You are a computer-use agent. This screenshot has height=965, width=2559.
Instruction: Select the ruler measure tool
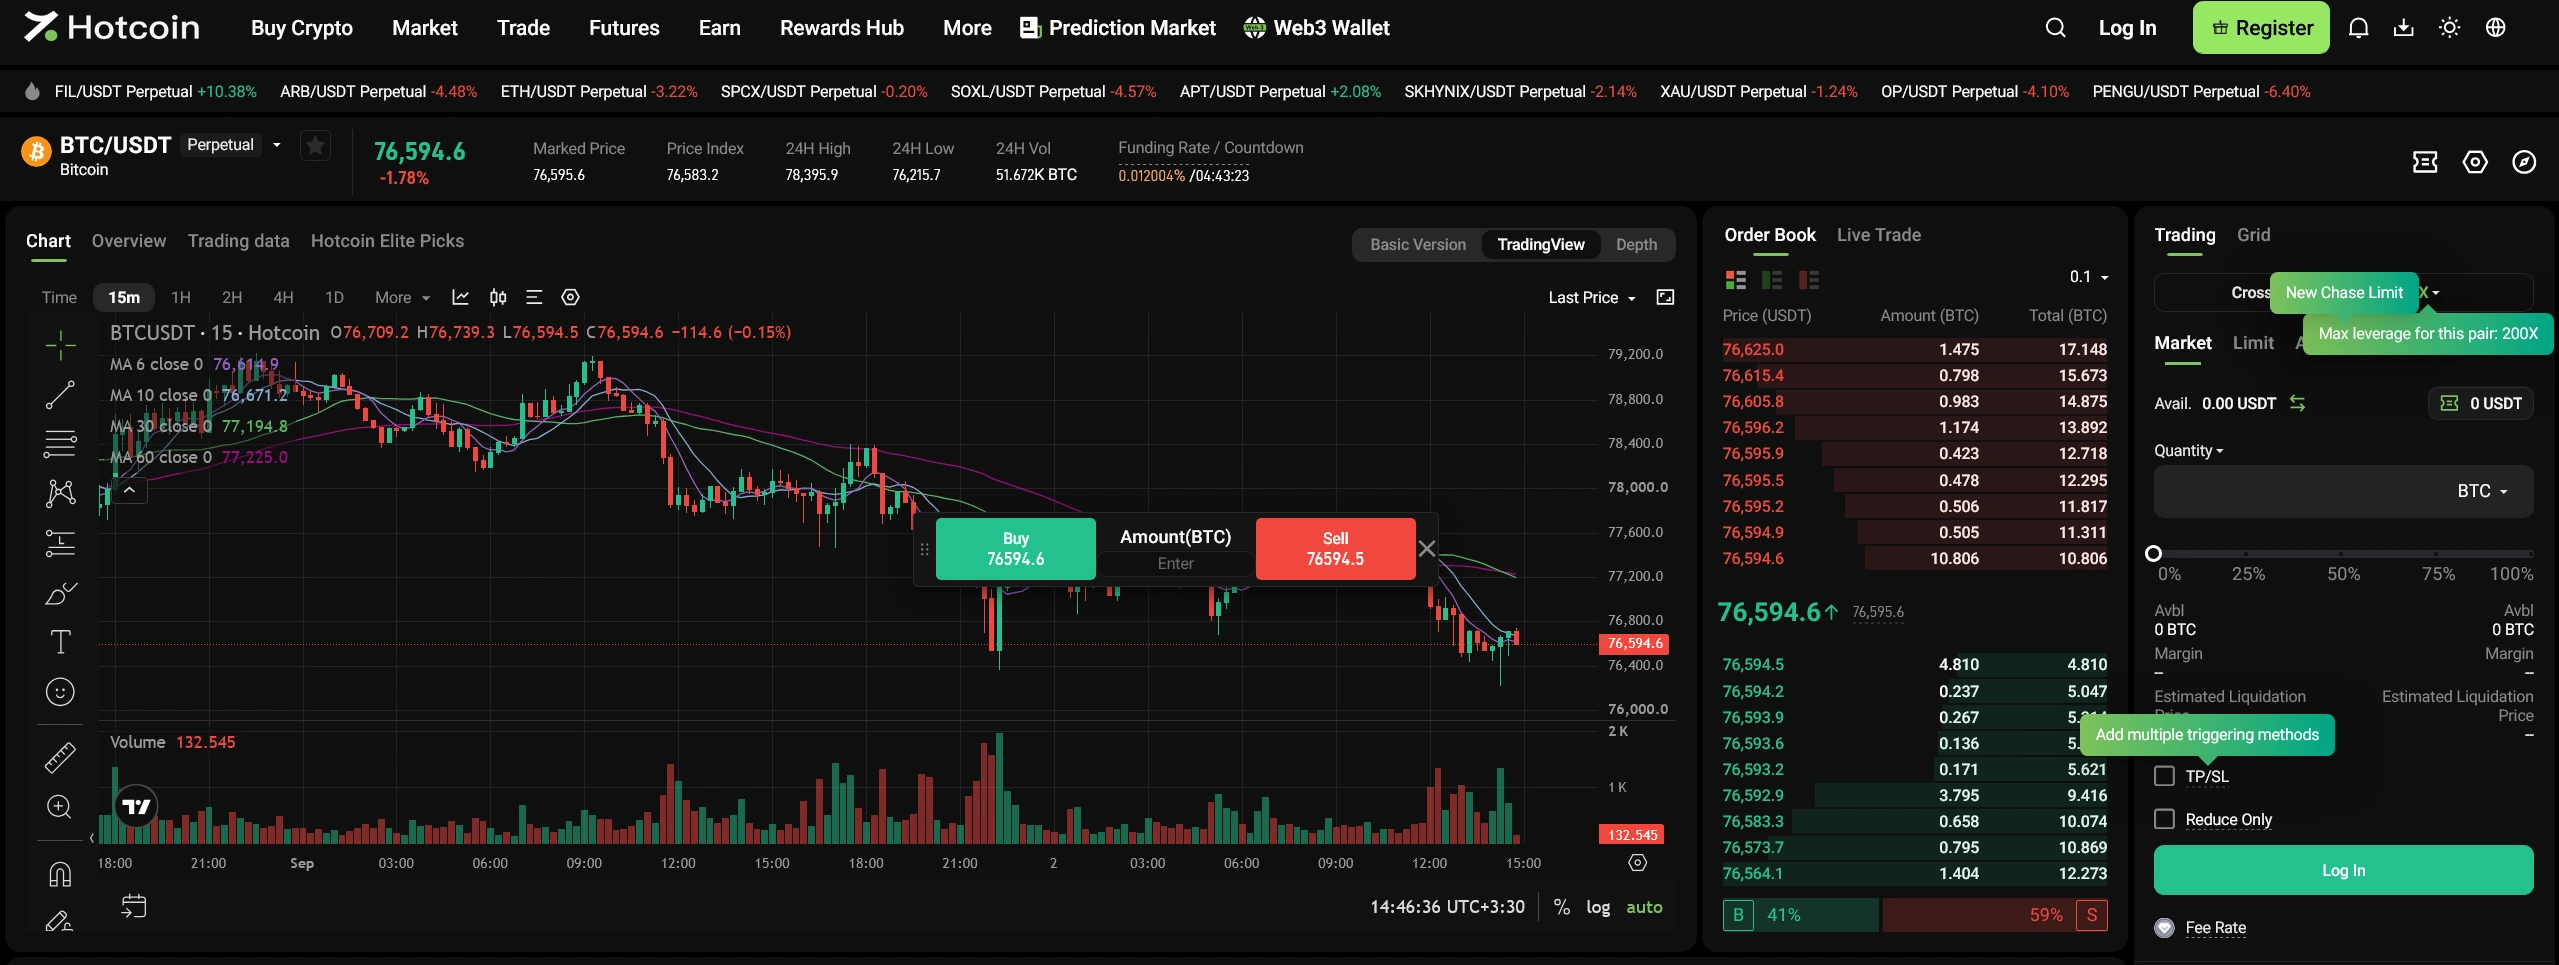point(60,757)
